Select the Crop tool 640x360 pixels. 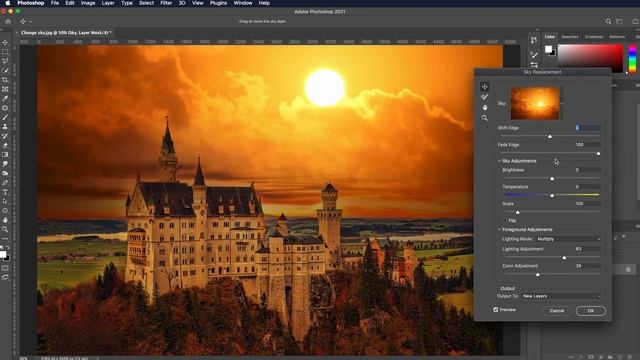coord(5,80)
